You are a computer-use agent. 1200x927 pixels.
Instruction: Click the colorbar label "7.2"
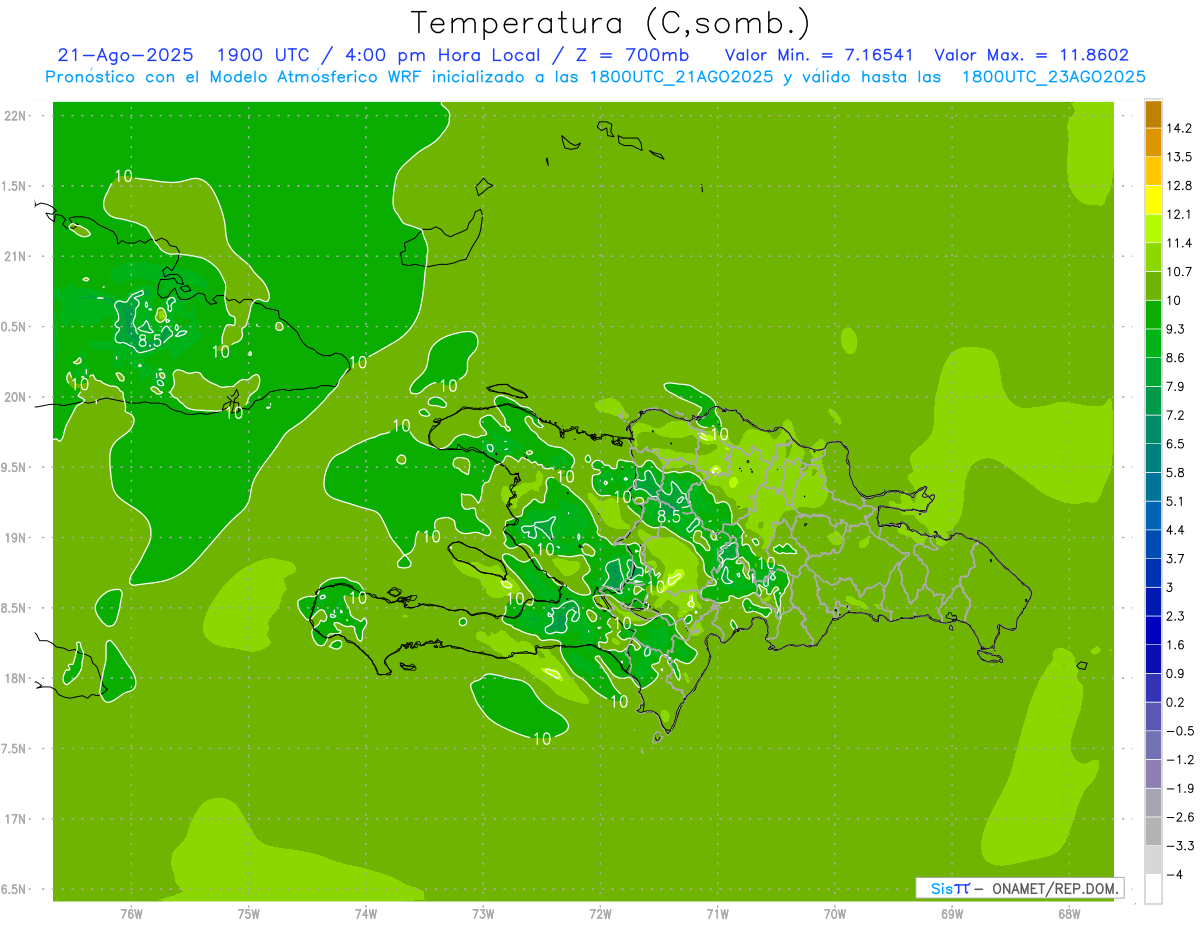[1175, 415]
